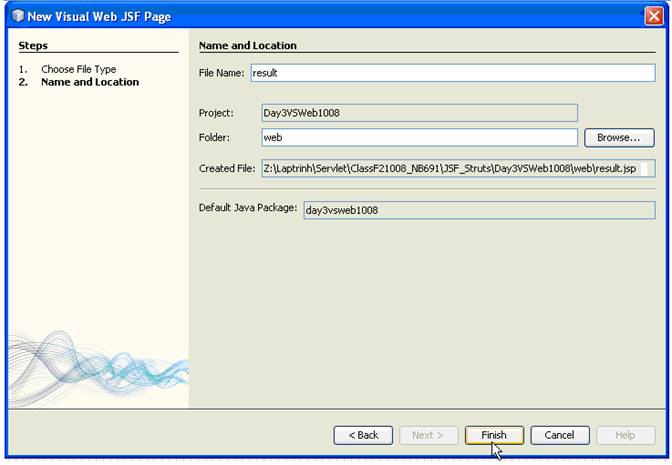
Task: Click the Cancel button
Action: (560, 435)
